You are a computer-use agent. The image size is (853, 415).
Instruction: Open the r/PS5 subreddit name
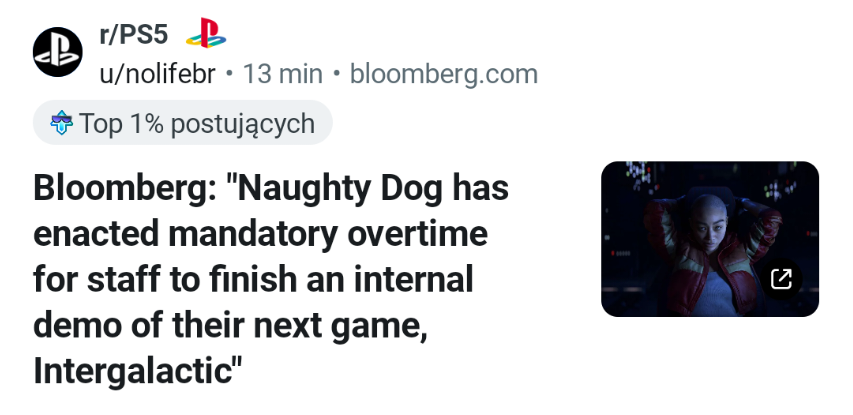pyautogui.click(x=133, y=35)
